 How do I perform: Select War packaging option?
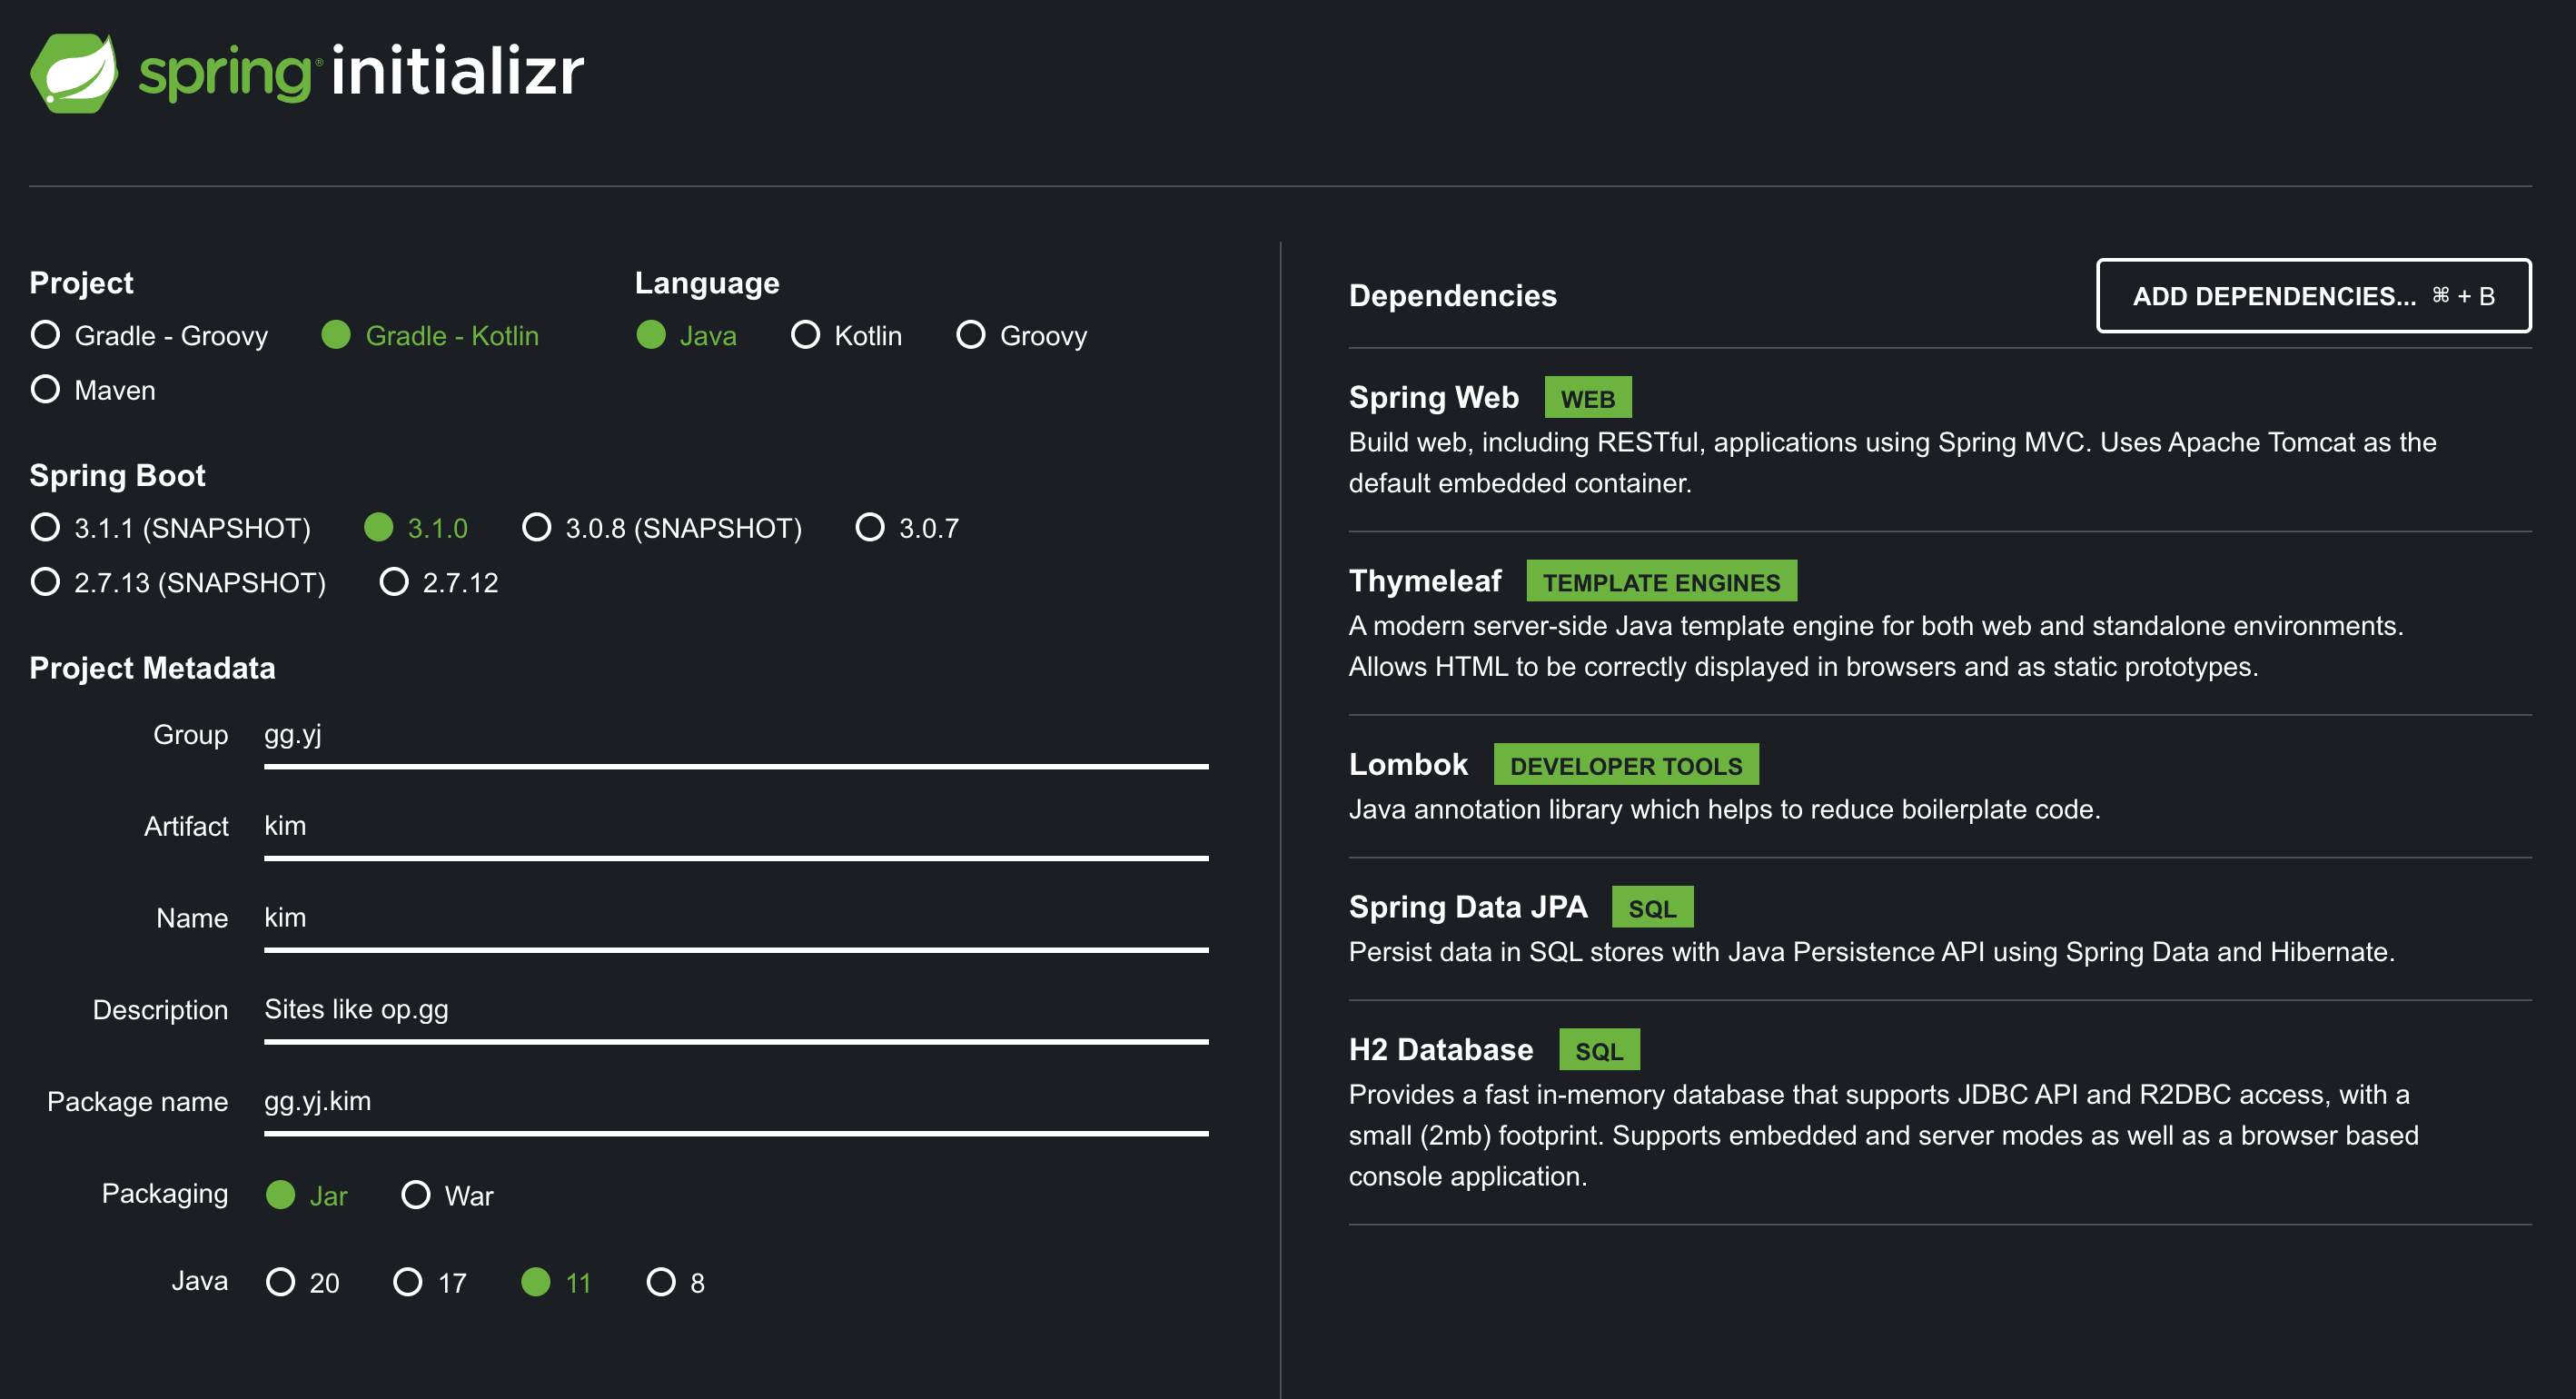(x=447, y=1195)
